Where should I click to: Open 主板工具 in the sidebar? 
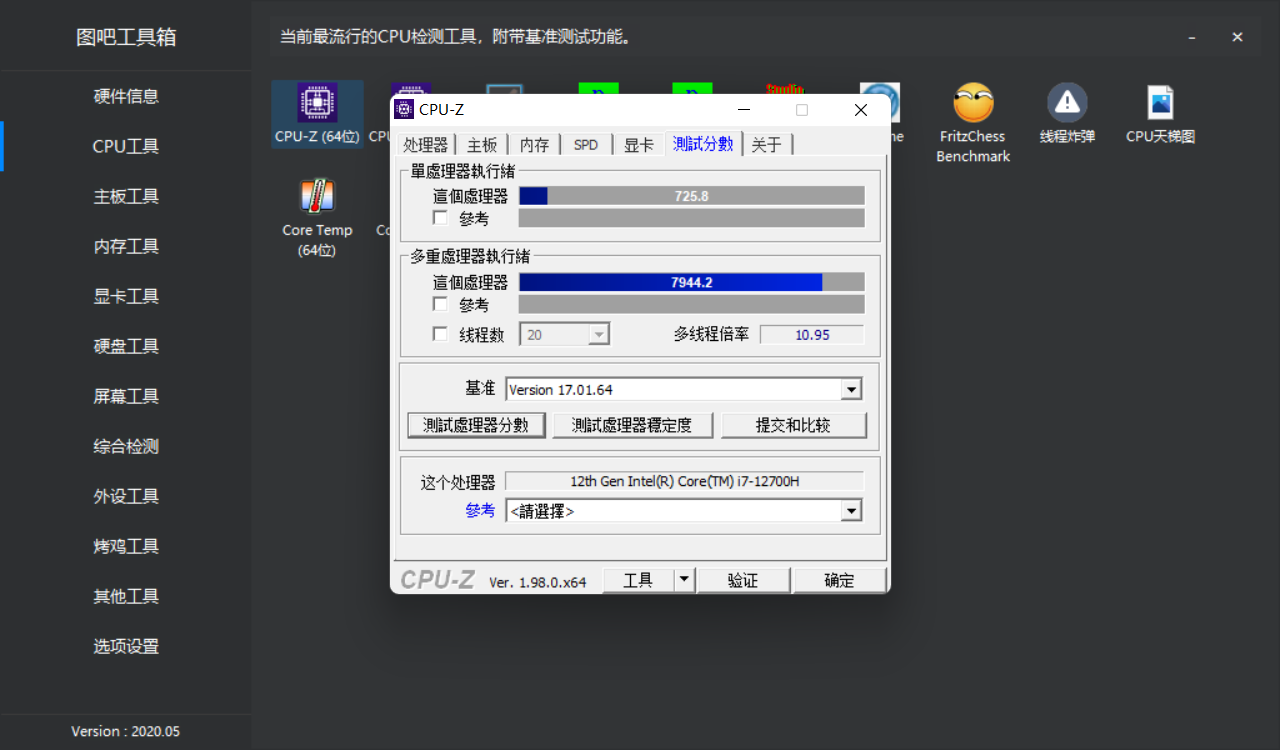point(126,196)
